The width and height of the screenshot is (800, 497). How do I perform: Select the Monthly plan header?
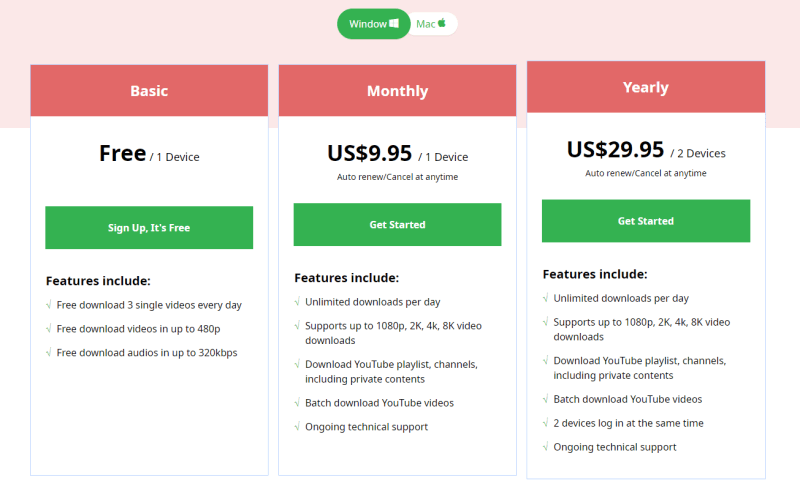click(x=397, y=91)
